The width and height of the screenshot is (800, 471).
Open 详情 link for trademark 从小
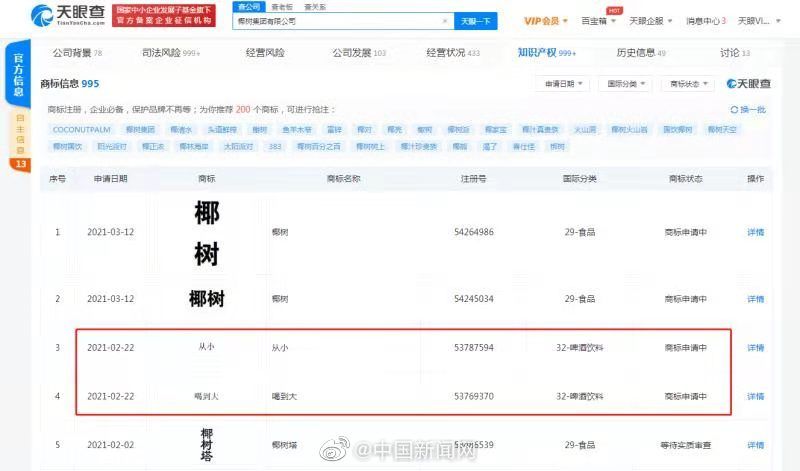pyautogui.click(x=755, y=347)
